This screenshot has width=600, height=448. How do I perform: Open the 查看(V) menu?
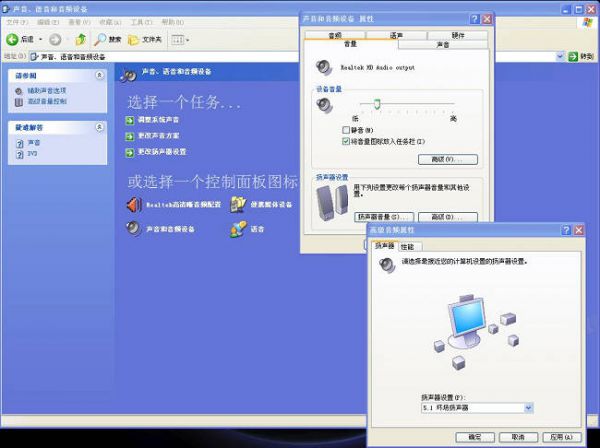pyautogui.click(x=79, y=22)
